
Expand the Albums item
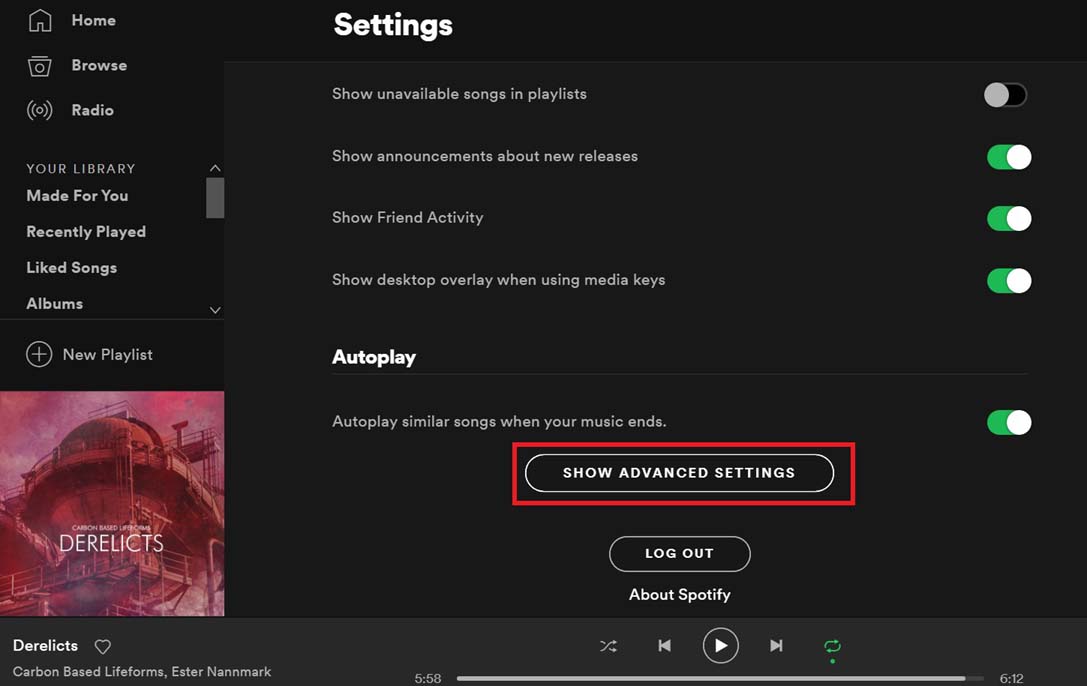(x=215, y=310)
